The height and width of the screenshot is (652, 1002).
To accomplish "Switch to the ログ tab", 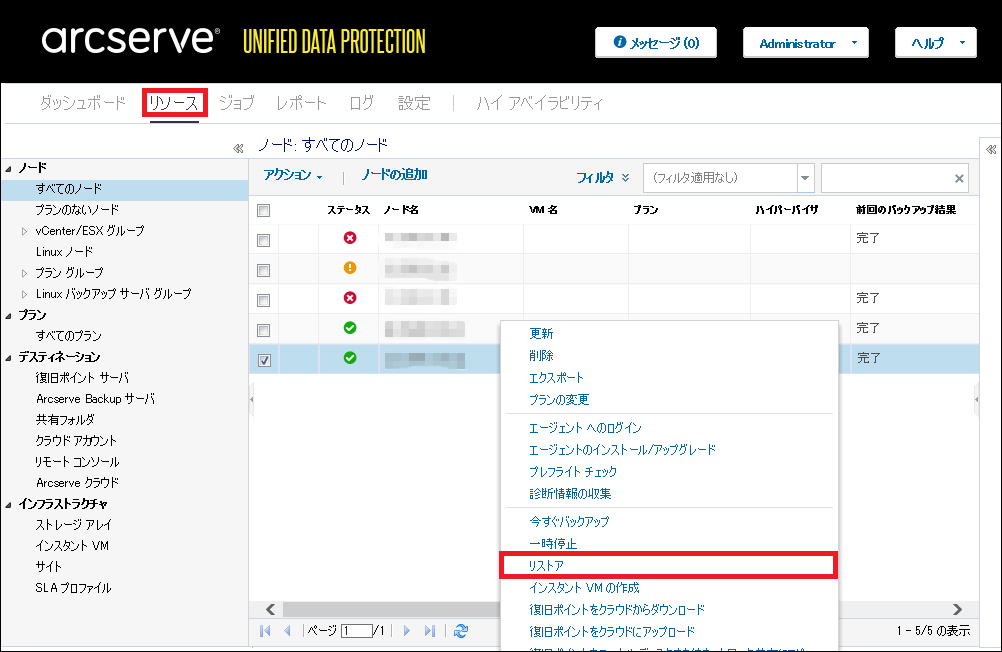I will tap(362, 102).
